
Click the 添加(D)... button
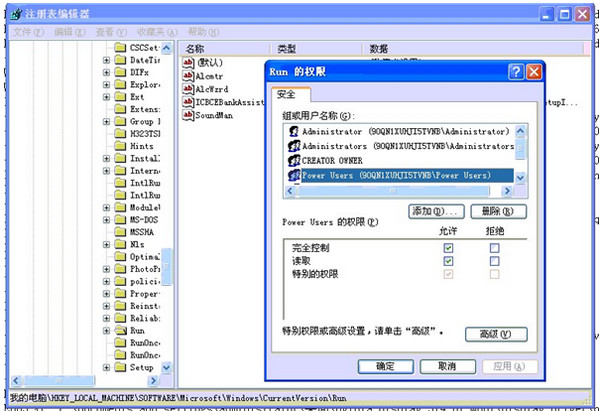pyautogui.click(x=437, y=211)
